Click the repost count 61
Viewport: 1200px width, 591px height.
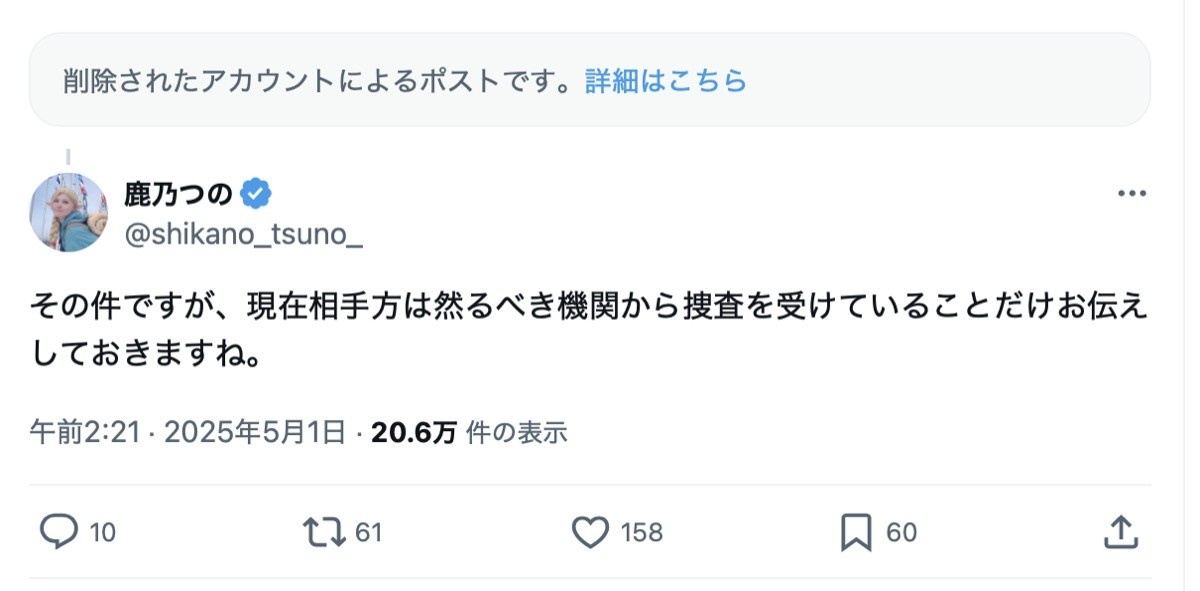click(369, 533)
